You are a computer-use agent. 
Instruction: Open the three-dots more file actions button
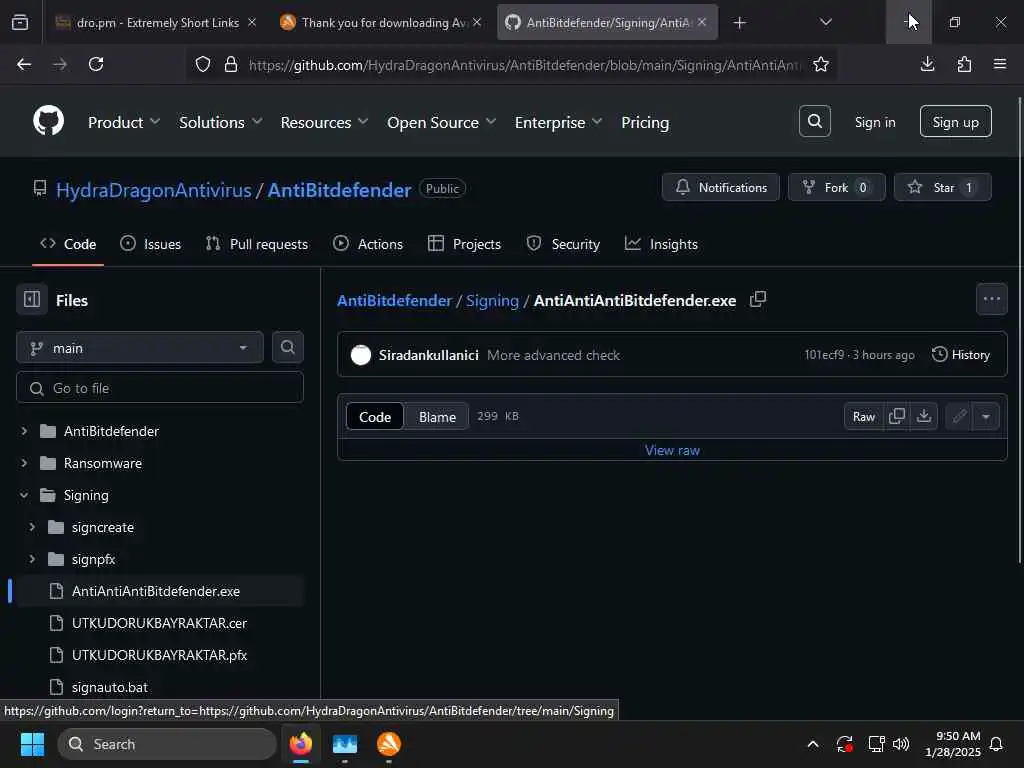point(991,299)
